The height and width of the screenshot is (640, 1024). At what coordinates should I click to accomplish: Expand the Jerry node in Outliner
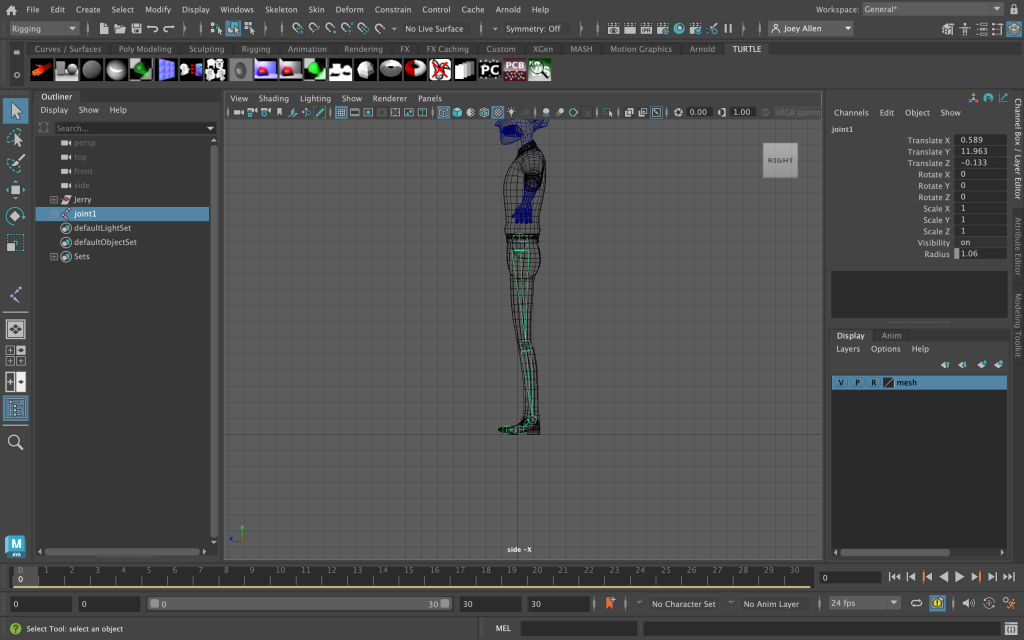point(54,200)
